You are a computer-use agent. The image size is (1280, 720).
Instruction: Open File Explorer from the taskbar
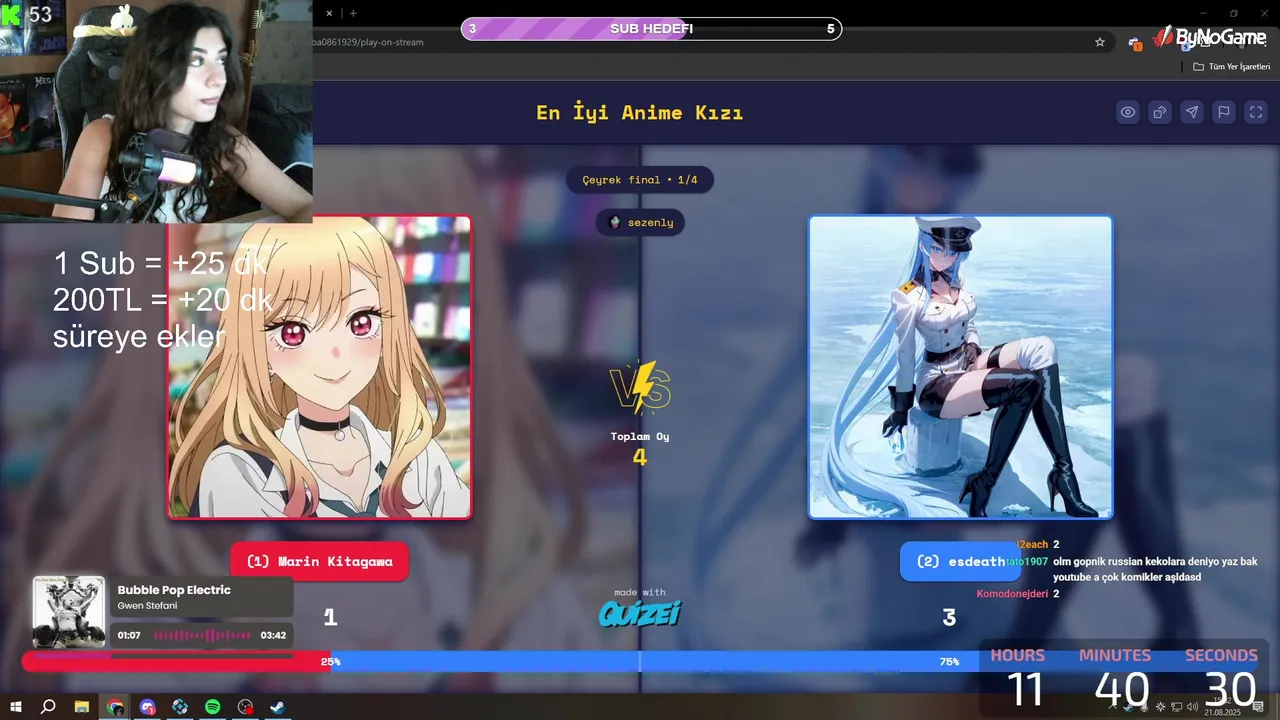[x=82, y=707]
